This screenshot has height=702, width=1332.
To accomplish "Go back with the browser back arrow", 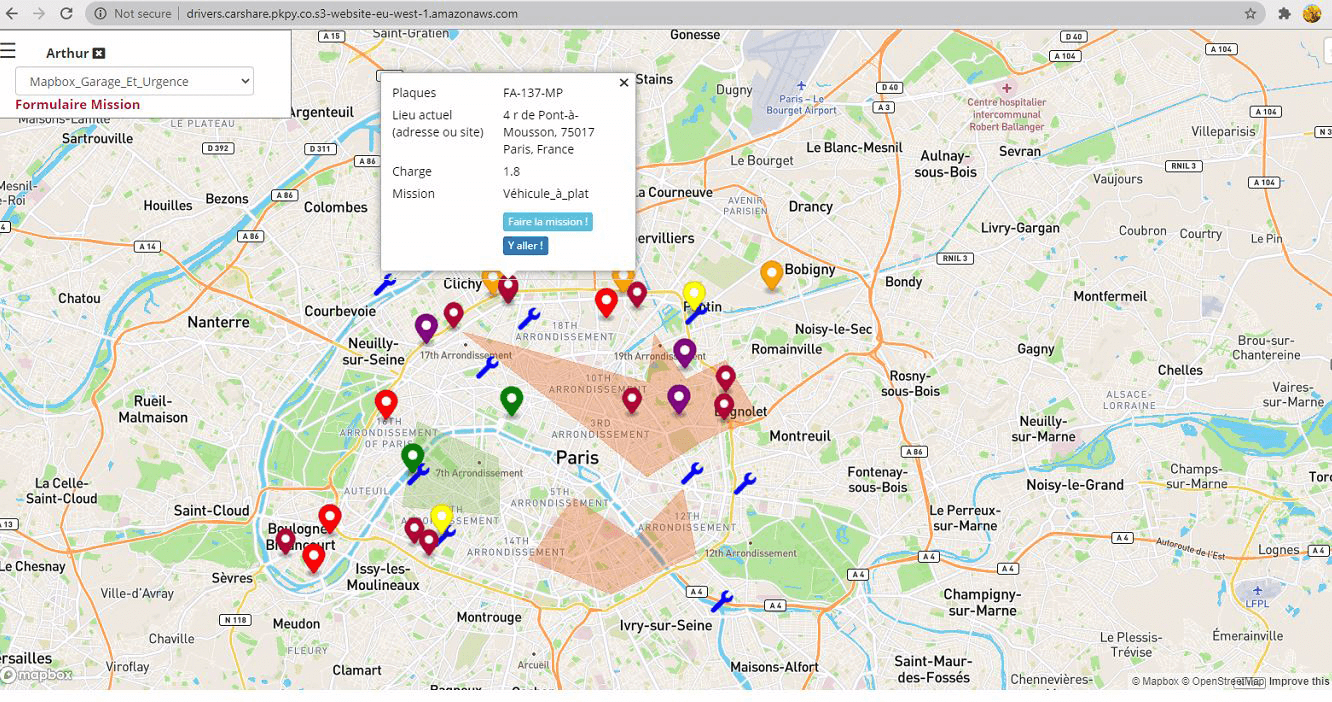I will (x=13, y=14).
